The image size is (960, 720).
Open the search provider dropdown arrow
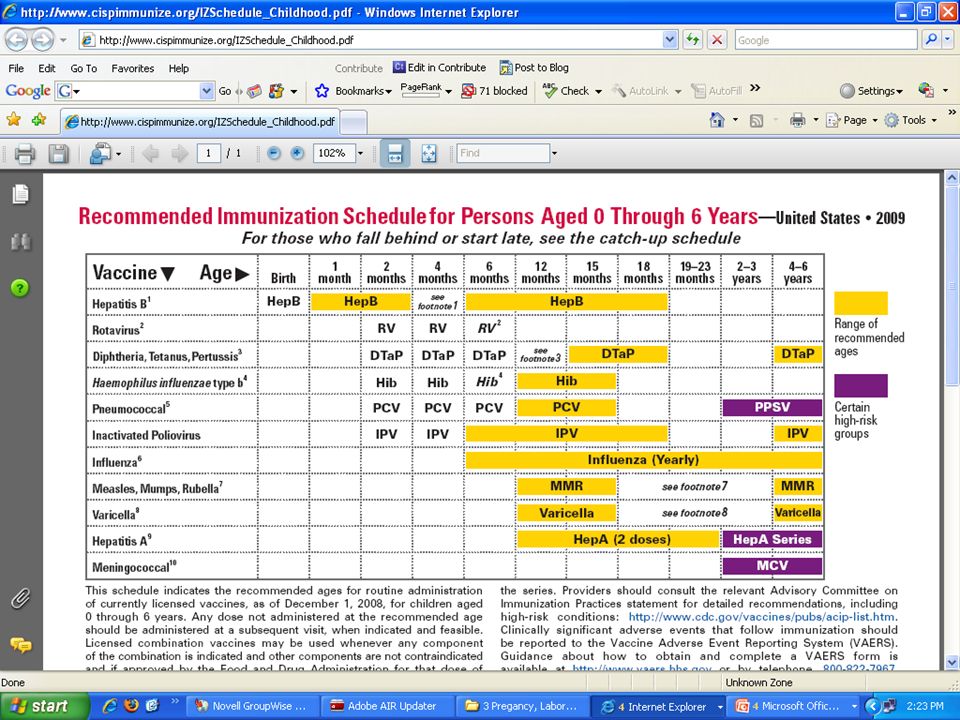tap(947, 40)
